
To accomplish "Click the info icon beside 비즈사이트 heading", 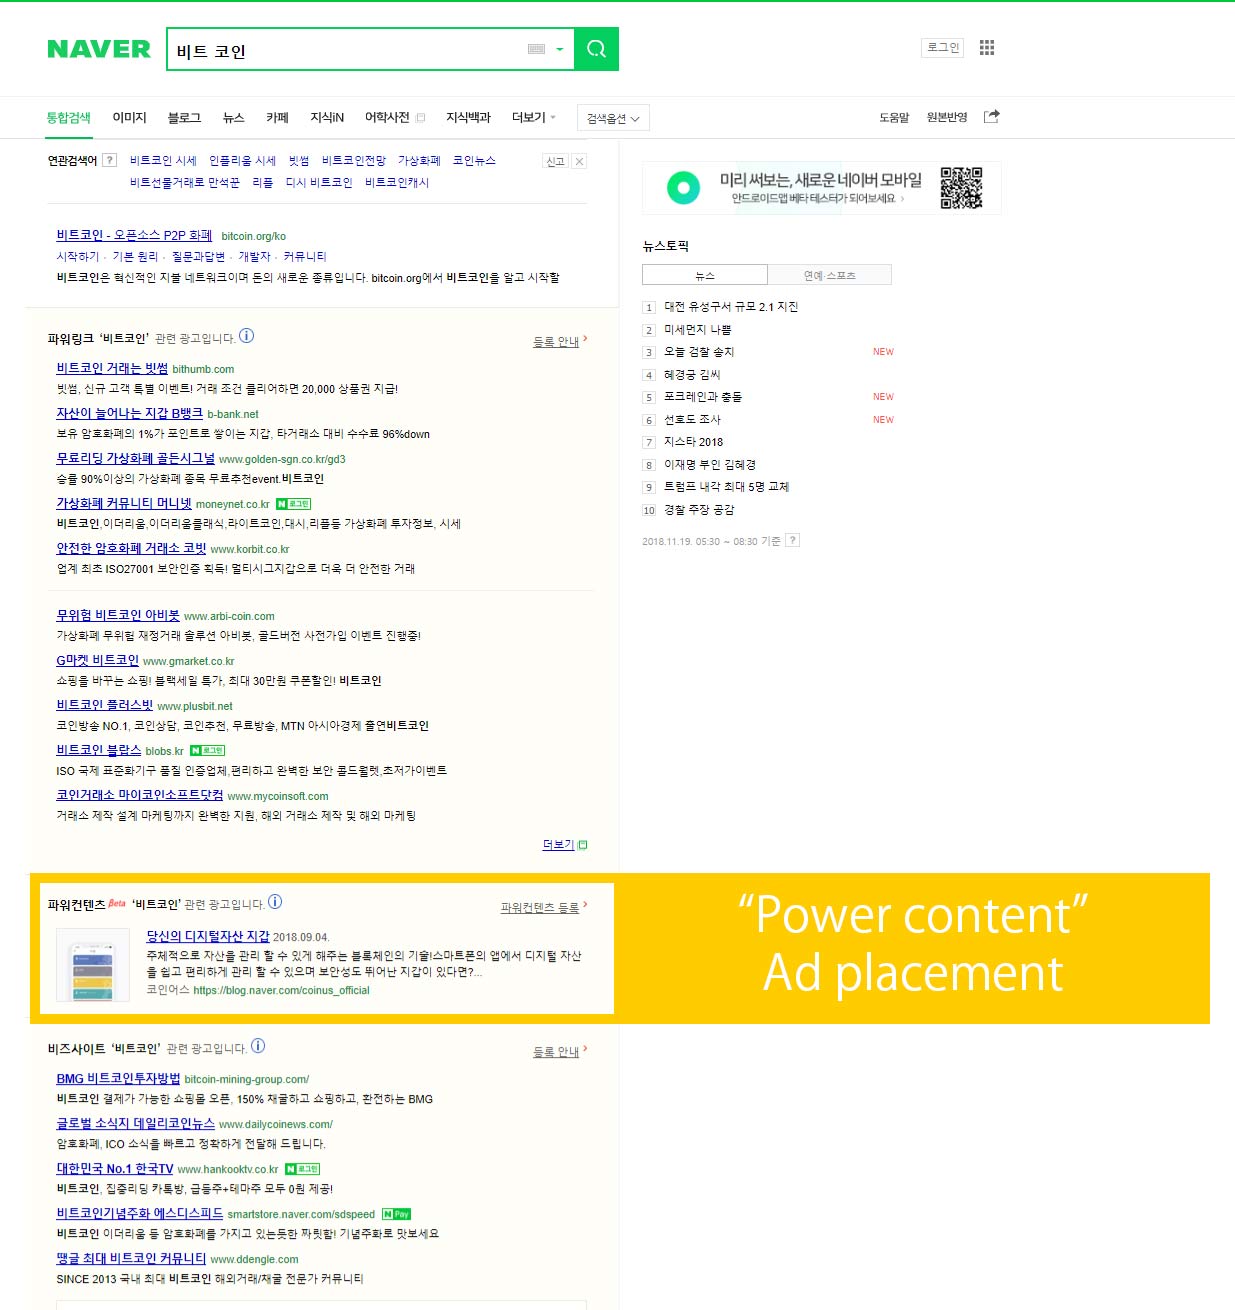I will tap(258, 1046).
